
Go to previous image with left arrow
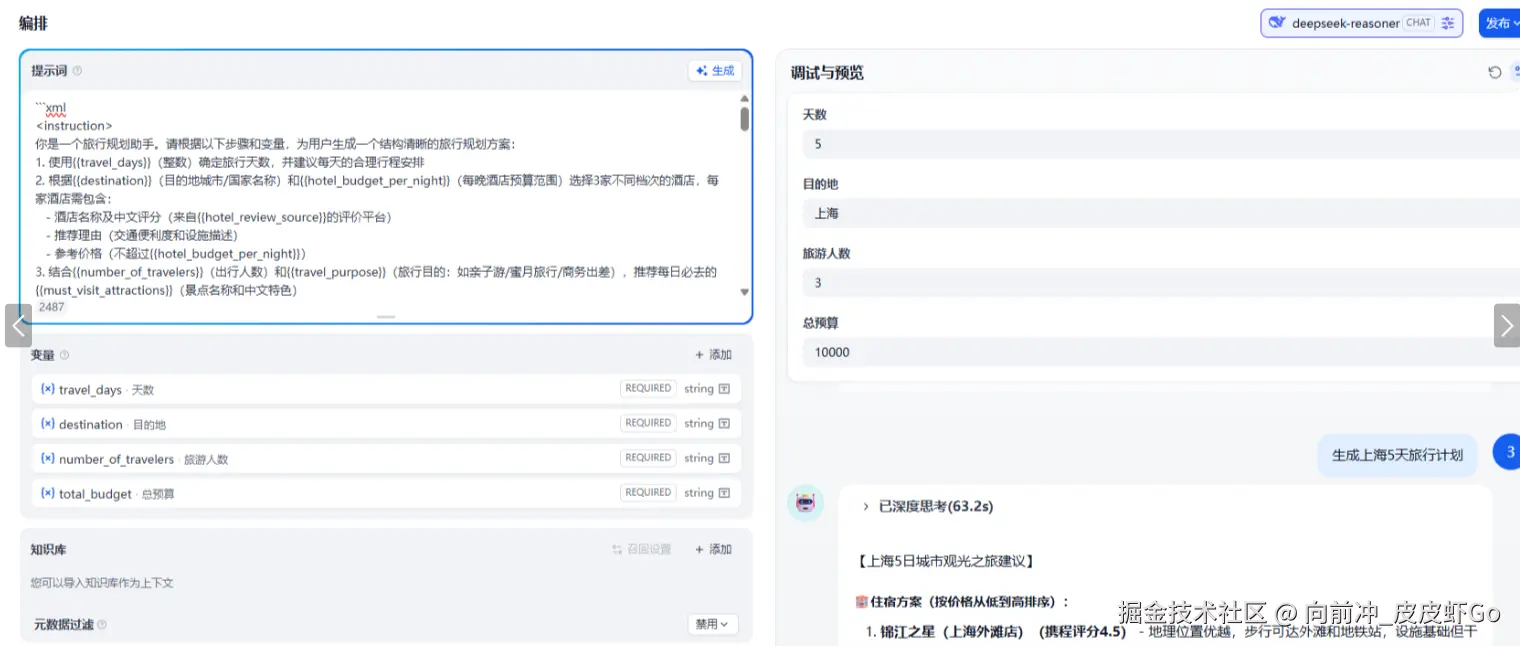point(18,325)
